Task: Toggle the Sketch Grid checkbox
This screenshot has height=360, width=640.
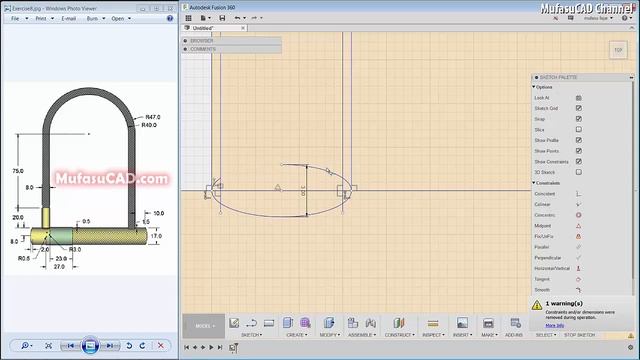Action: (x=578, y=108)
